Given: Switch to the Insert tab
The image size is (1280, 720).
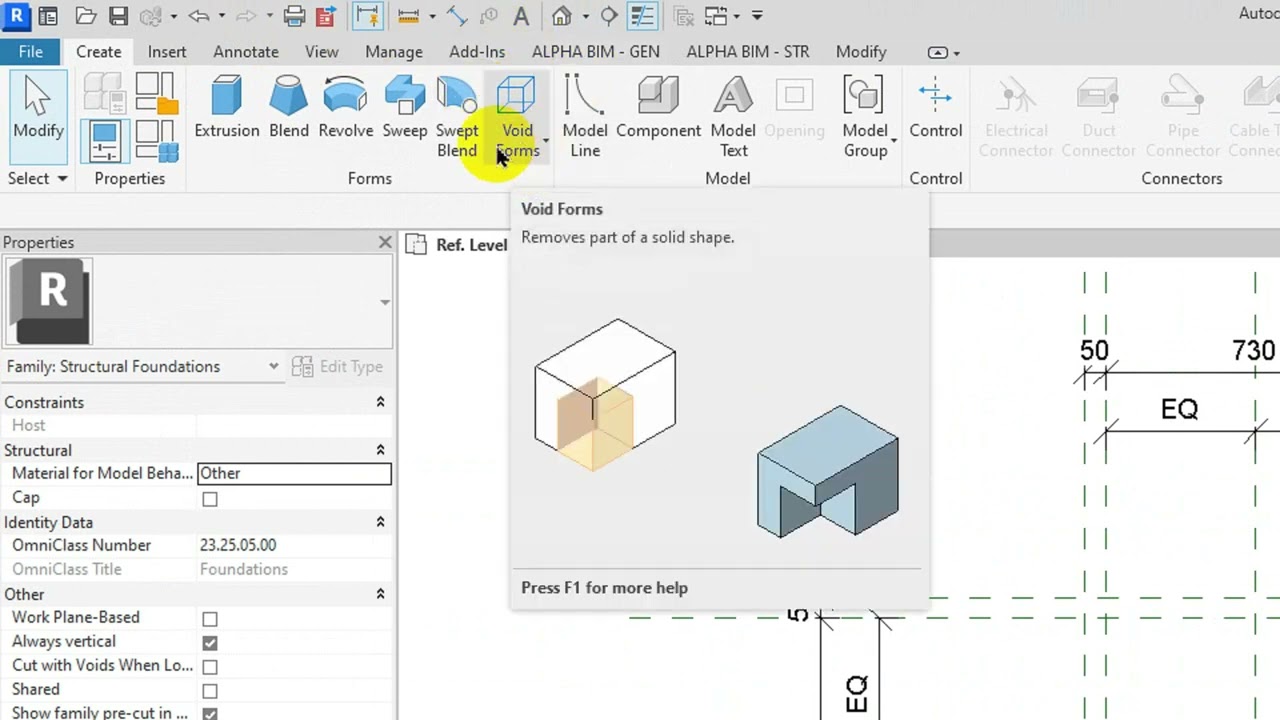Looking at the screenshot, I should (x=167, y=52).
